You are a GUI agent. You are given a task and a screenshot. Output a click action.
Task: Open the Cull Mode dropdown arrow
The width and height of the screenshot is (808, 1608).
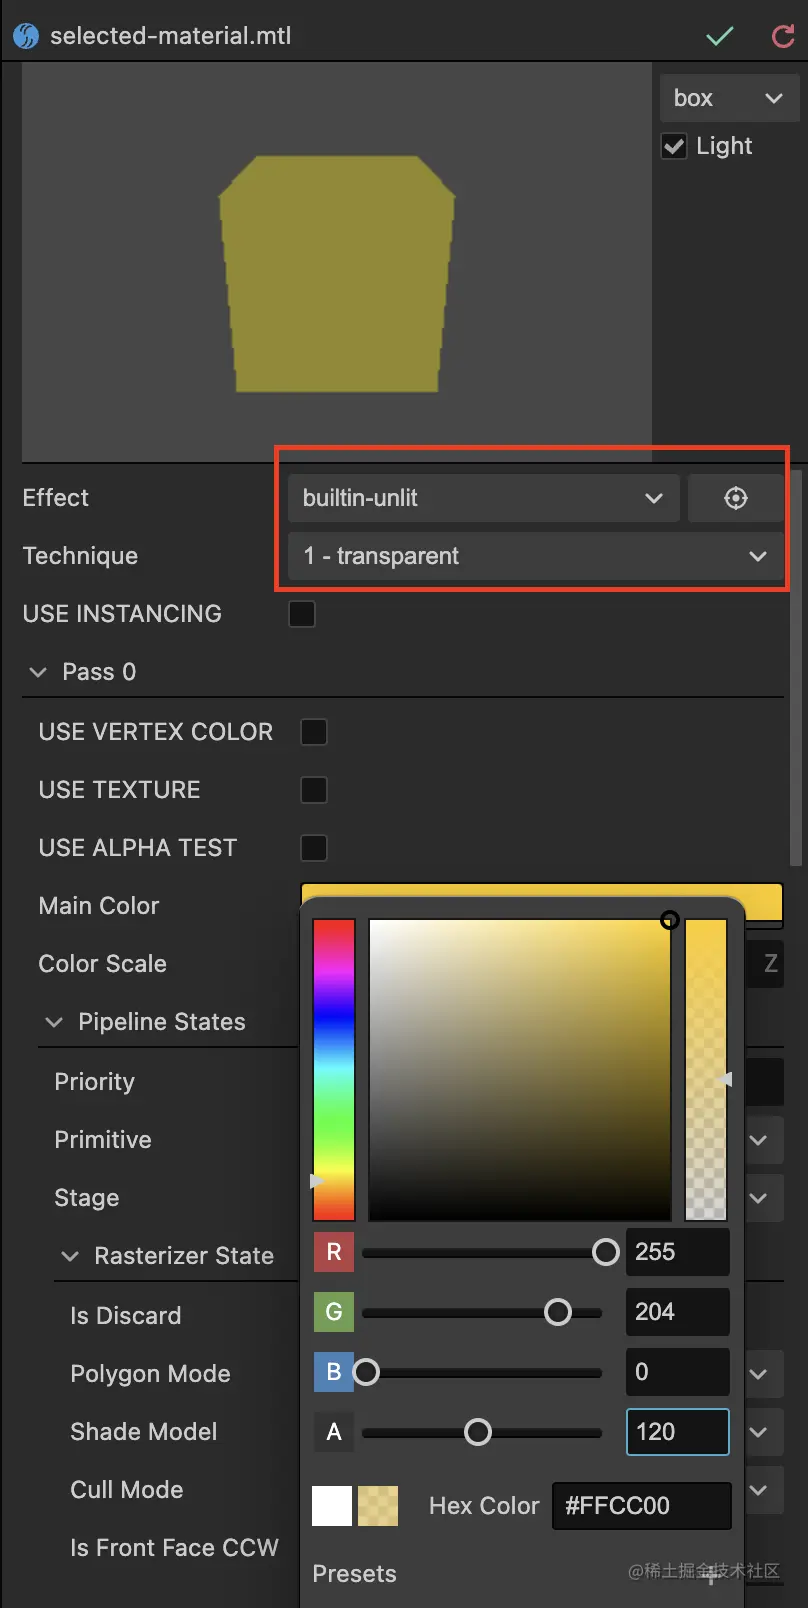759,1490
